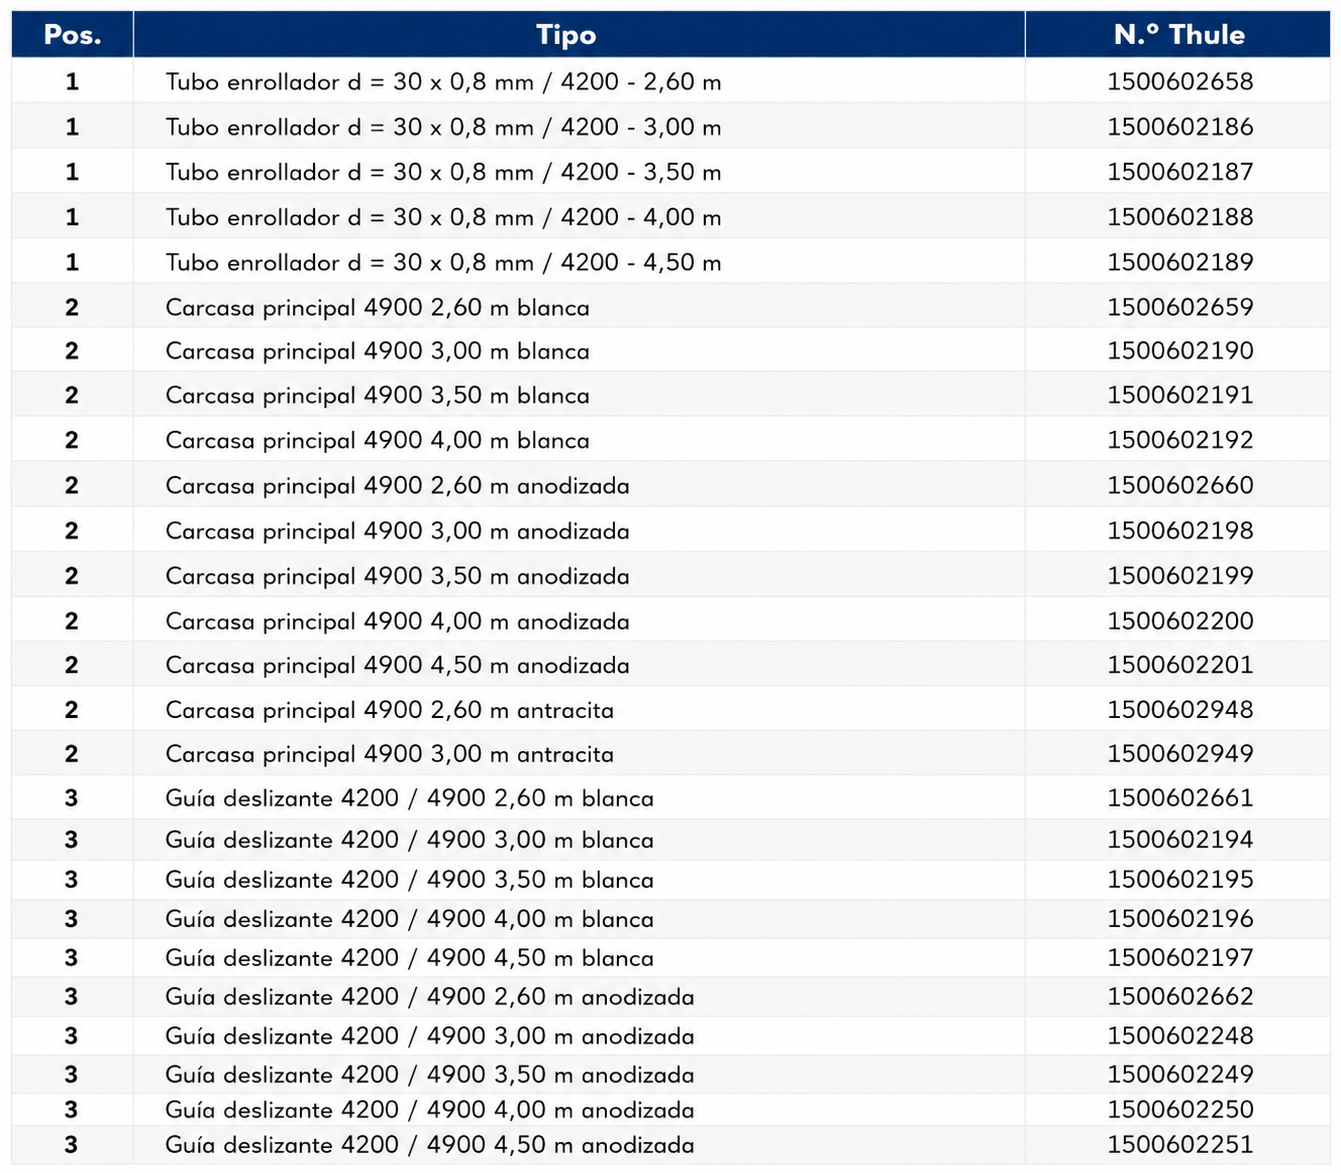Select part number 1500602948

click(1180, 710)
